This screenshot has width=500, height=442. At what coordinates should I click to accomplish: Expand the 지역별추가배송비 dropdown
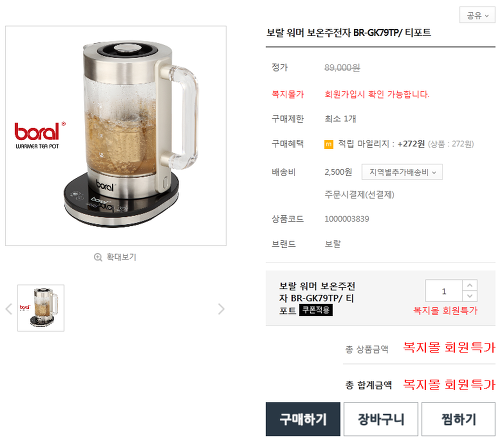click(x=402, y=172)
